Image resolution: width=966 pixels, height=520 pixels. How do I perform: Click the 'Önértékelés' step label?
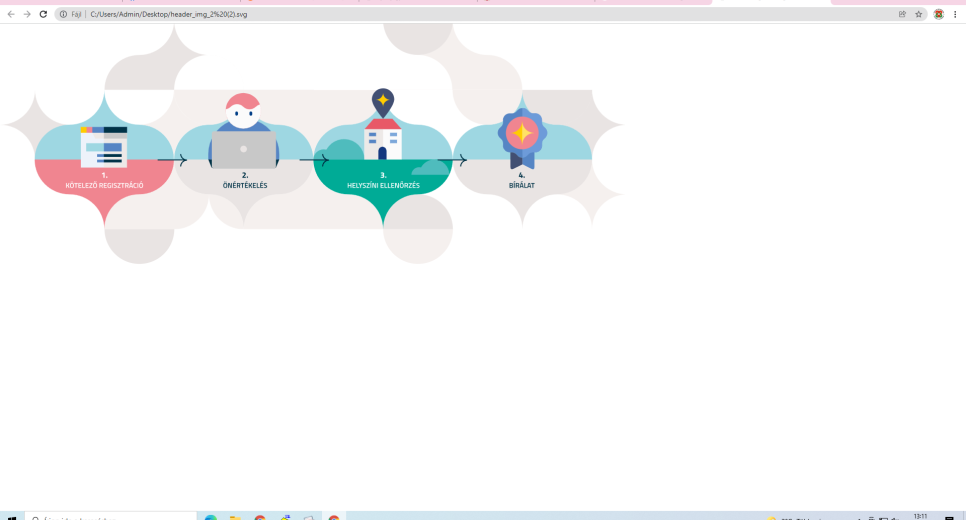(244, 185)
